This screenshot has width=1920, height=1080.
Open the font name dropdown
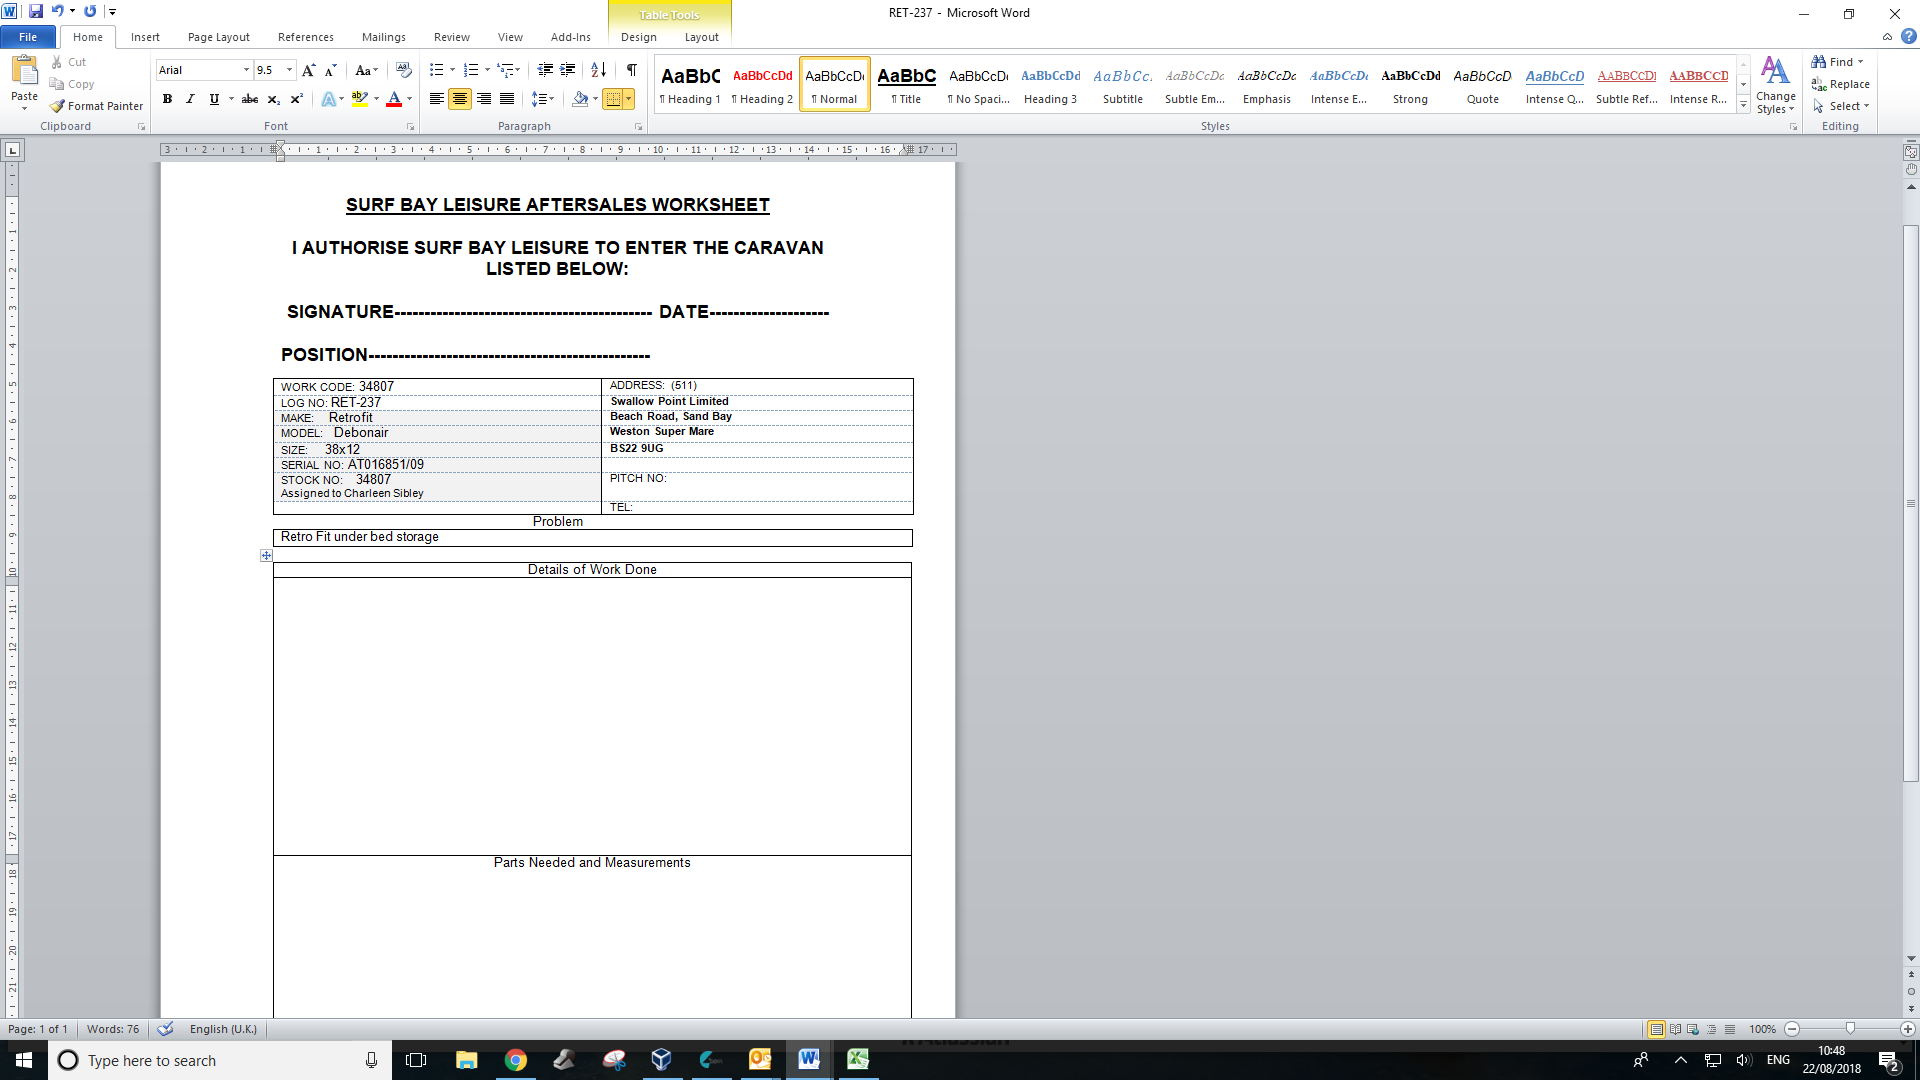pyautogui.click(x=246, y=70)
